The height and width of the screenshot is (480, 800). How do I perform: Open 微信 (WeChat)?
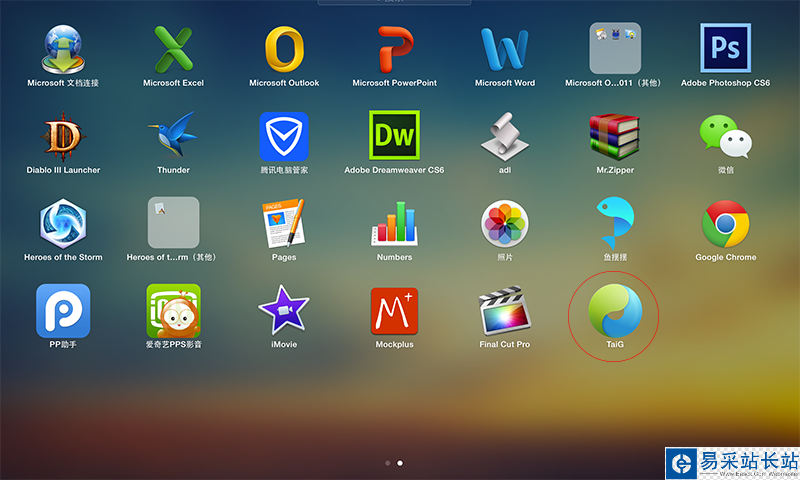click(x=726, y=136)
